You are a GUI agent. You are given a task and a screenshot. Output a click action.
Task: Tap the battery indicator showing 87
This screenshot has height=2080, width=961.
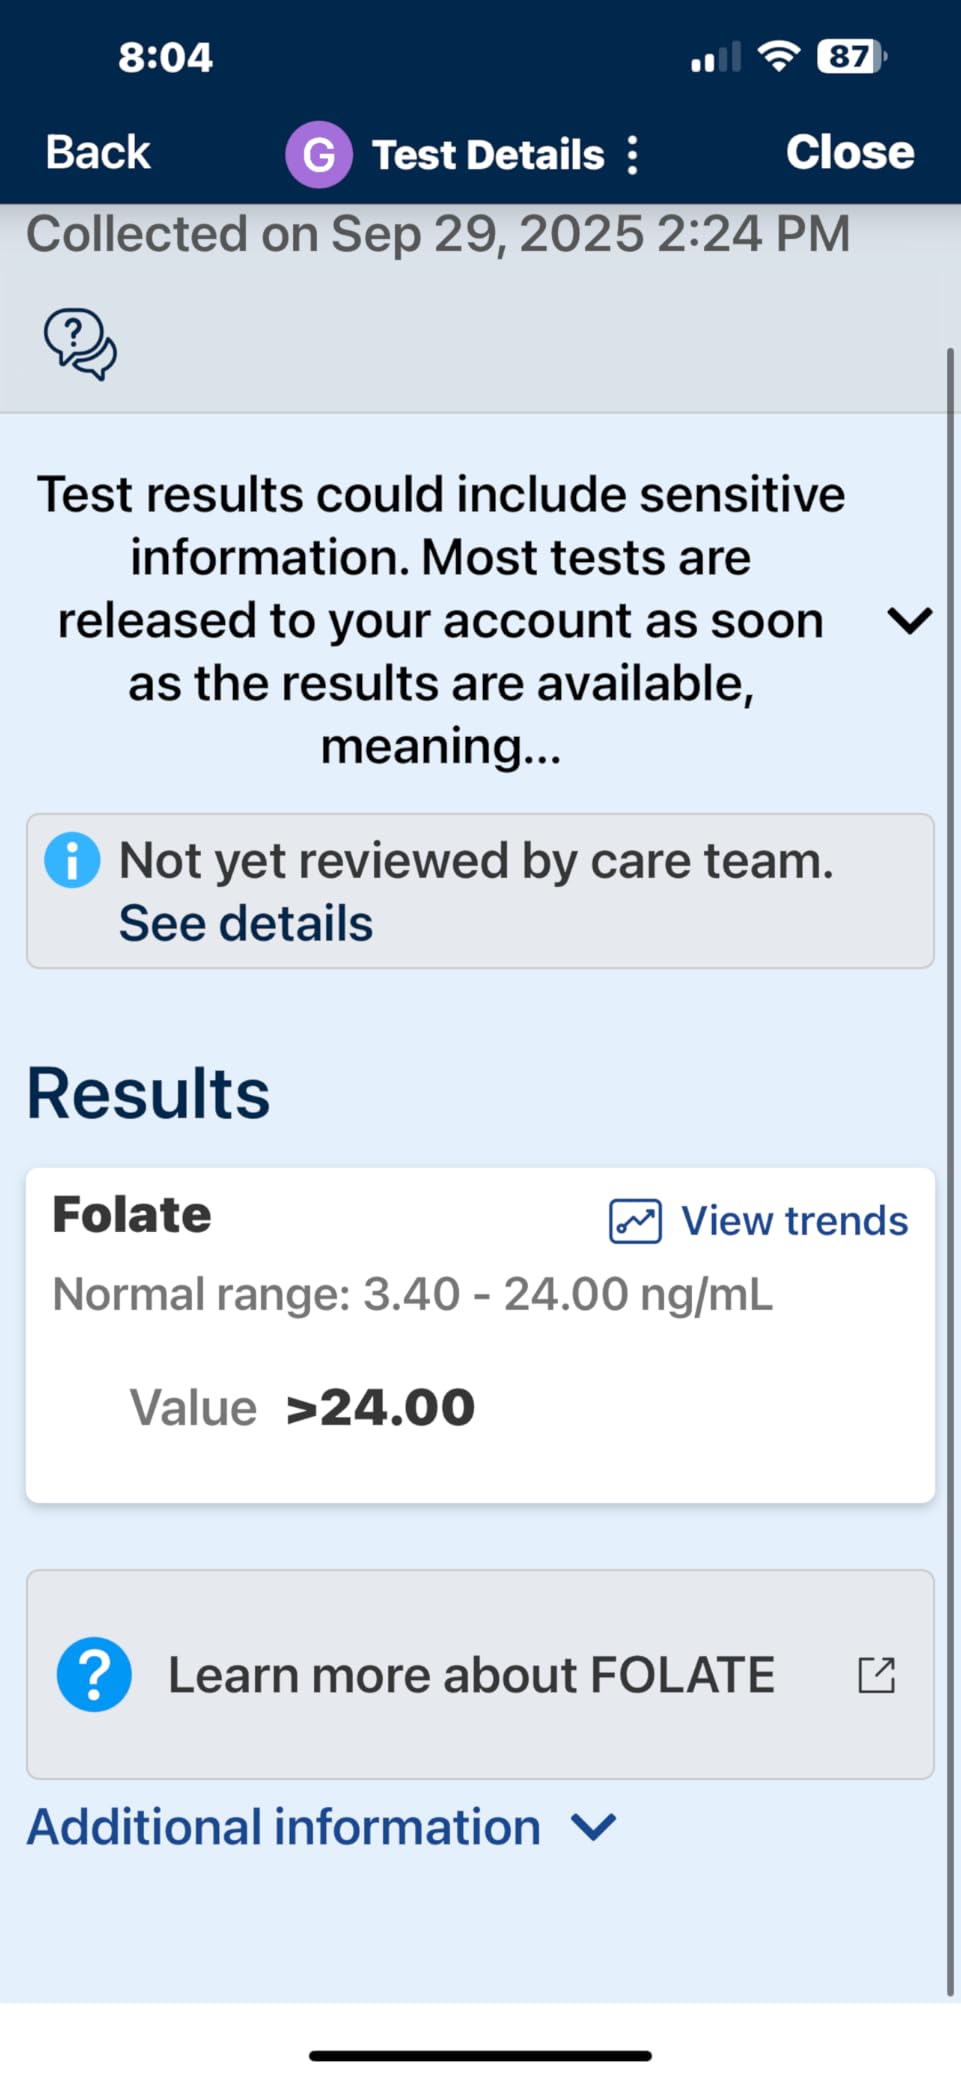pos(851,56)
